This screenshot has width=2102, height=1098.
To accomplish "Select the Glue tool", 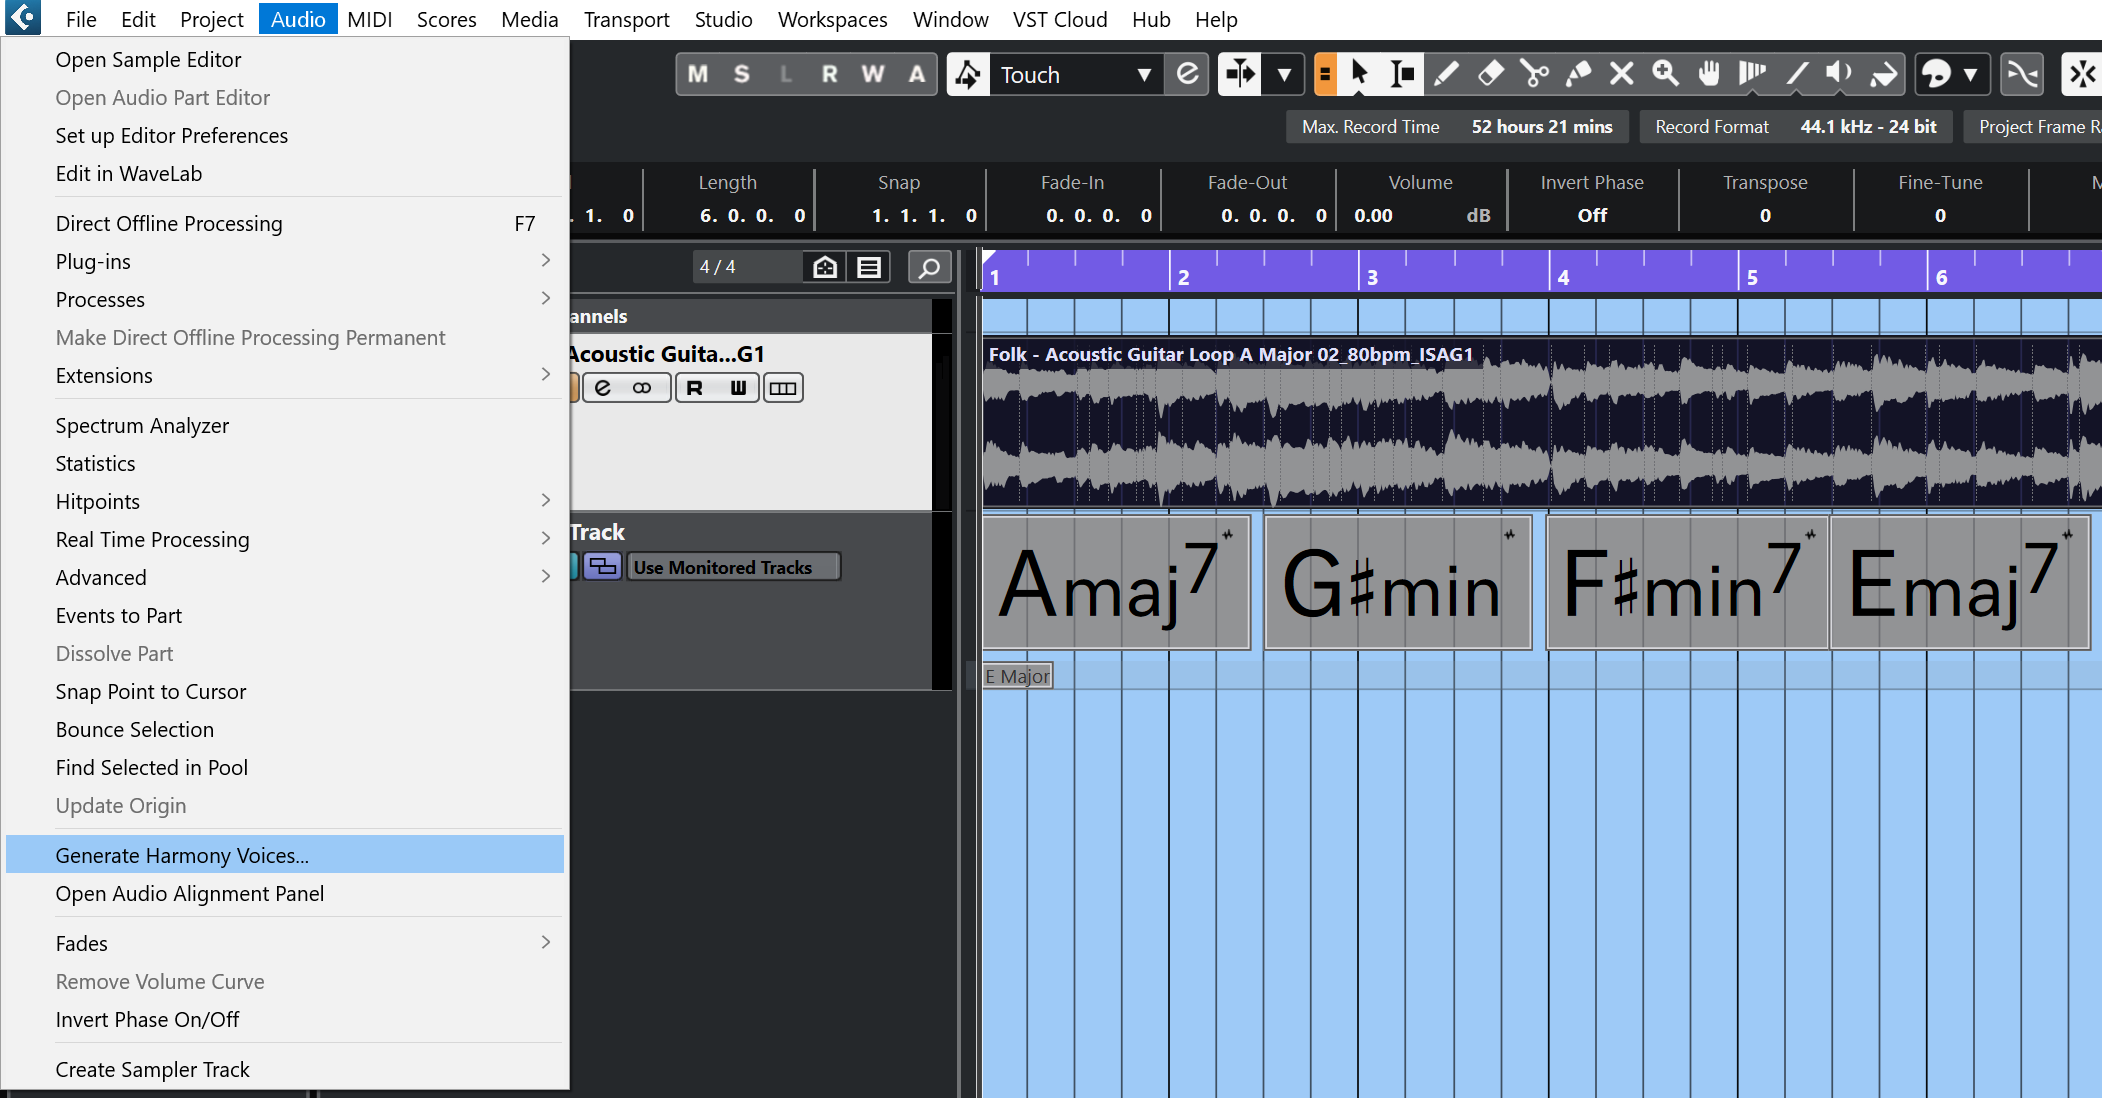I will point(1578,74).
